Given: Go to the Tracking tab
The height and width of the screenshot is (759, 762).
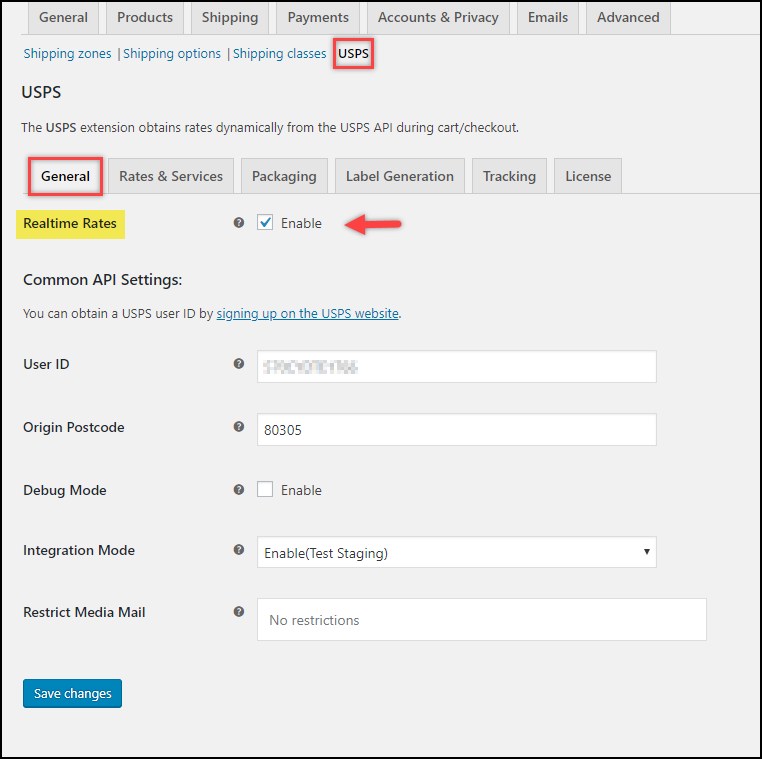Looking at the screenshot, I should click(509, 176).
